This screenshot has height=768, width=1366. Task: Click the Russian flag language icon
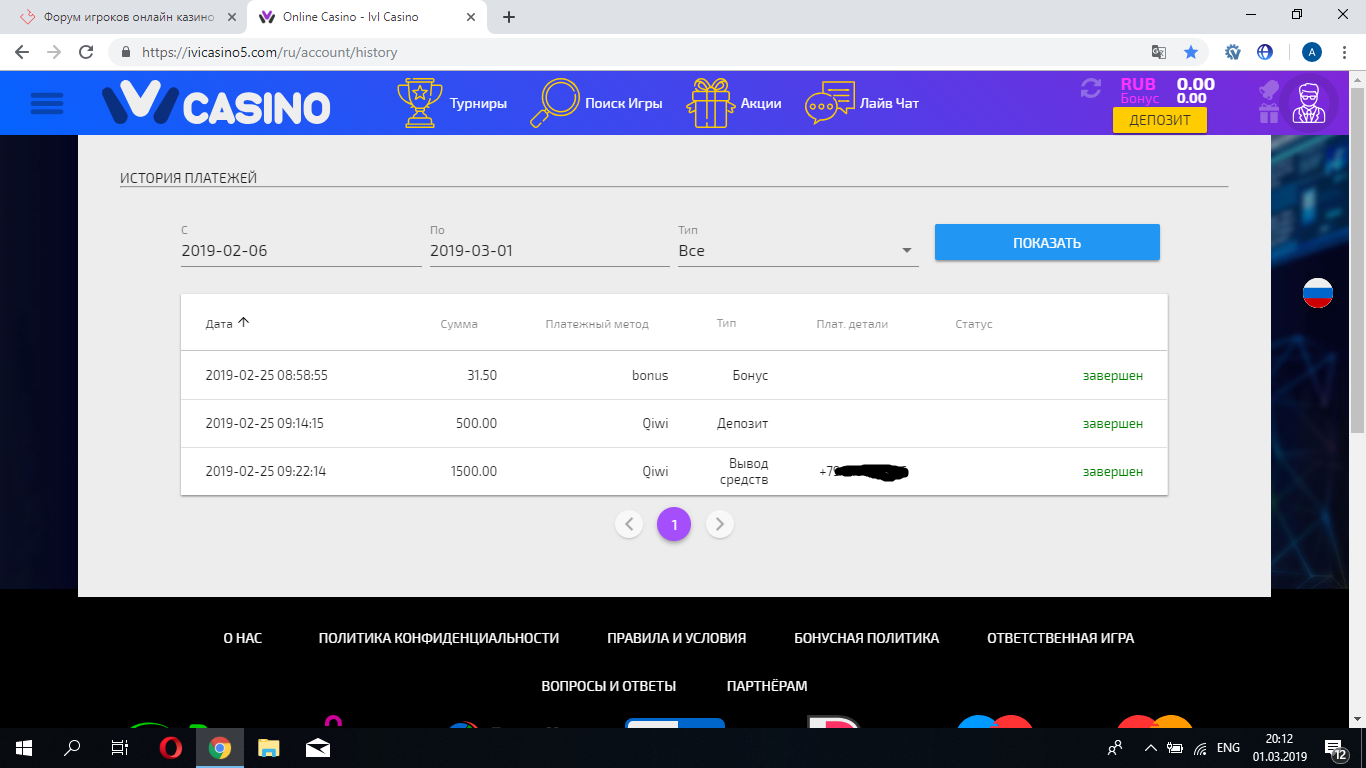click(x=1317, y=293)
